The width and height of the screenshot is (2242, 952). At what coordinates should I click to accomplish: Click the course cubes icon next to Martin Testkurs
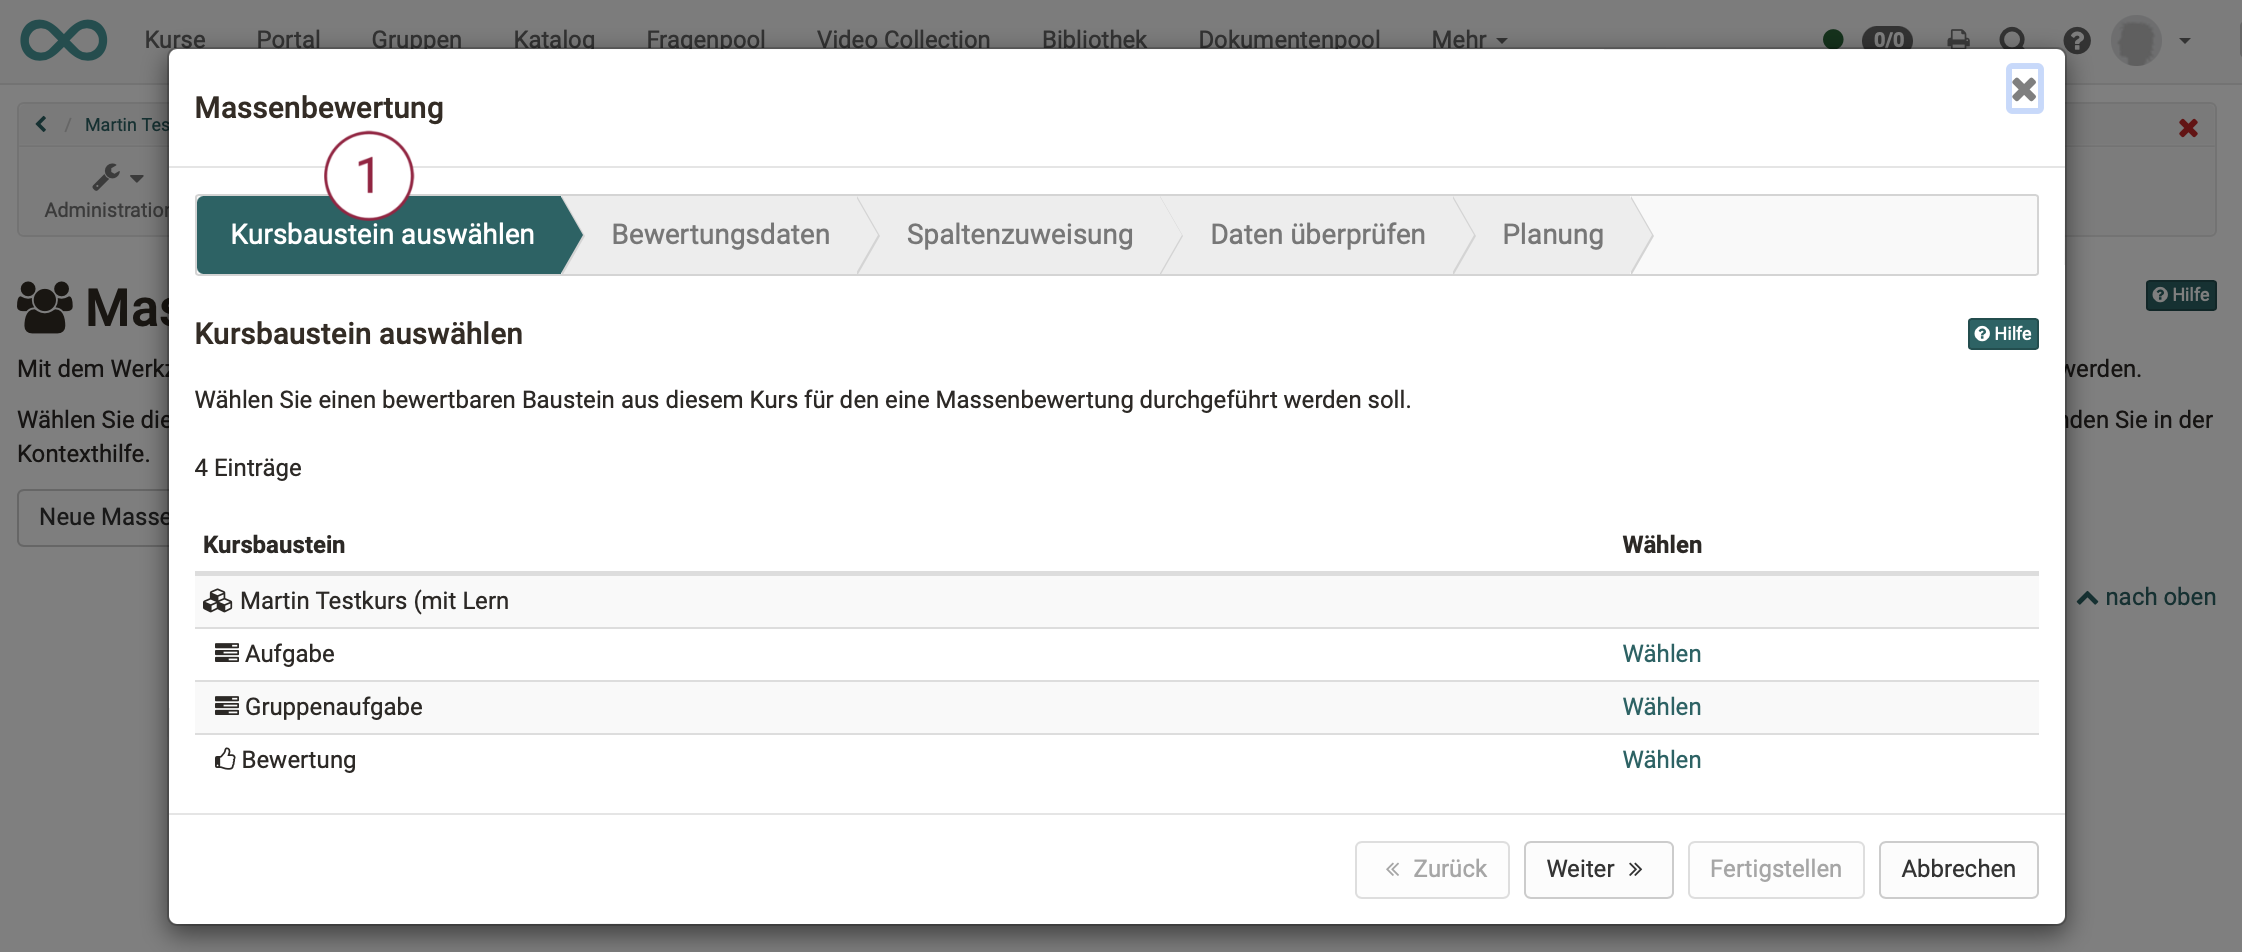(x=217, y=601)
